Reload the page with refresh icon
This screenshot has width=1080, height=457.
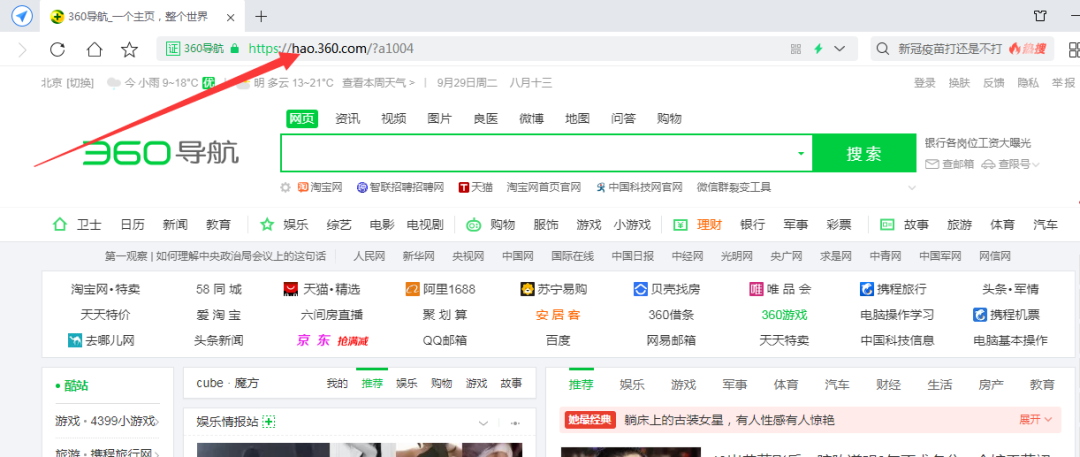(58, 49)
